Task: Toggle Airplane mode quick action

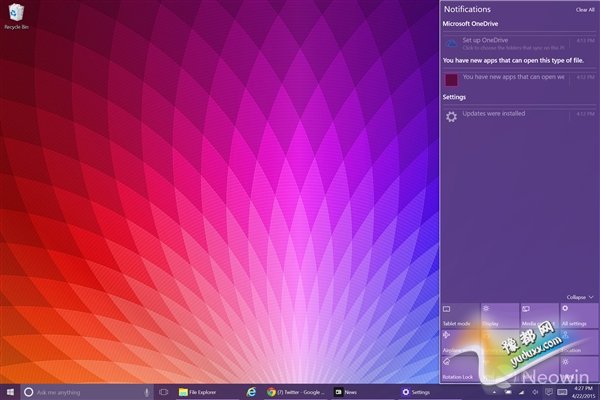Action: (x=460, y=342)
